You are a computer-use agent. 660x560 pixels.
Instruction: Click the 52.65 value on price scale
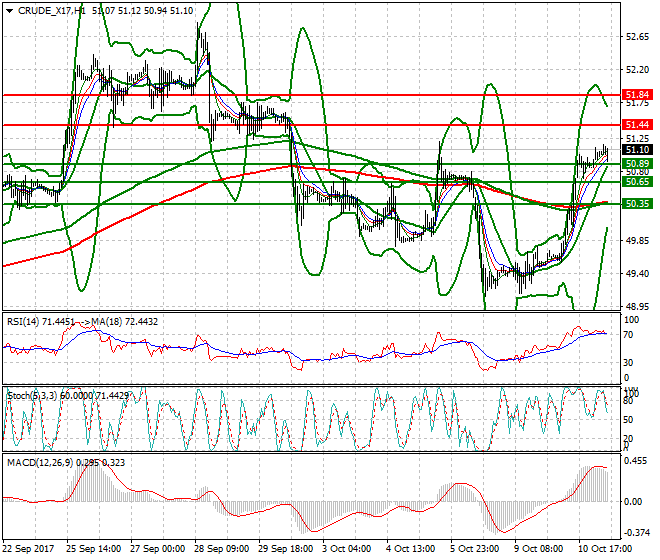pos(636,37)
